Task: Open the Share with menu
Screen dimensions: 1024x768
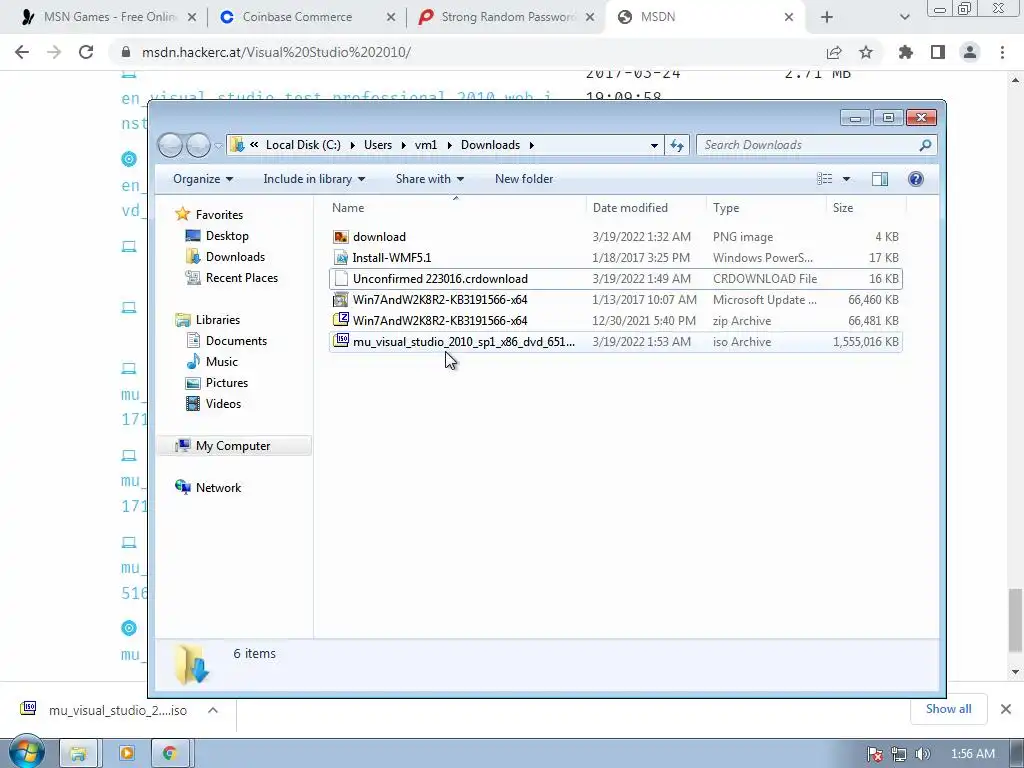Action: coord(430,179)
